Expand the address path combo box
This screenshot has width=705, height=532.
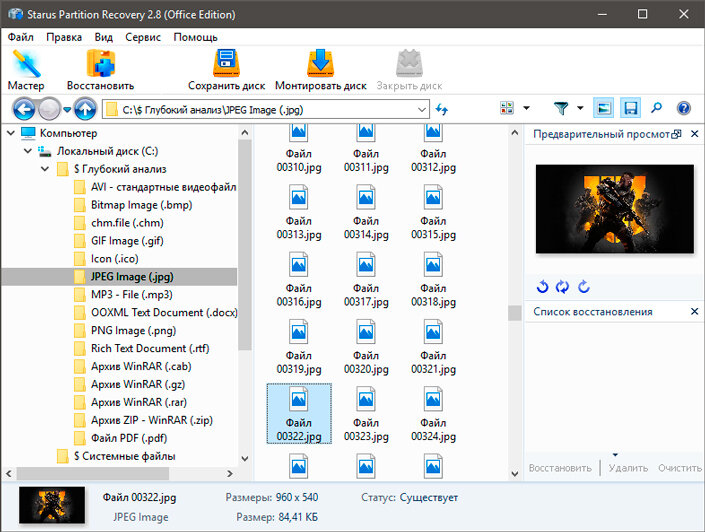[x=421, y=109]
